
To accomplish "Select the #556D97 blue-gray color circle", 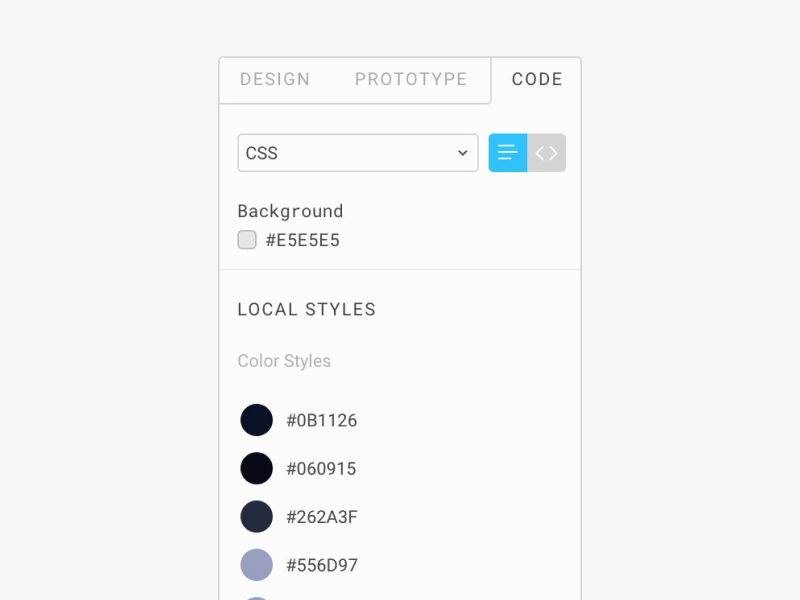I will pos(256,565).
